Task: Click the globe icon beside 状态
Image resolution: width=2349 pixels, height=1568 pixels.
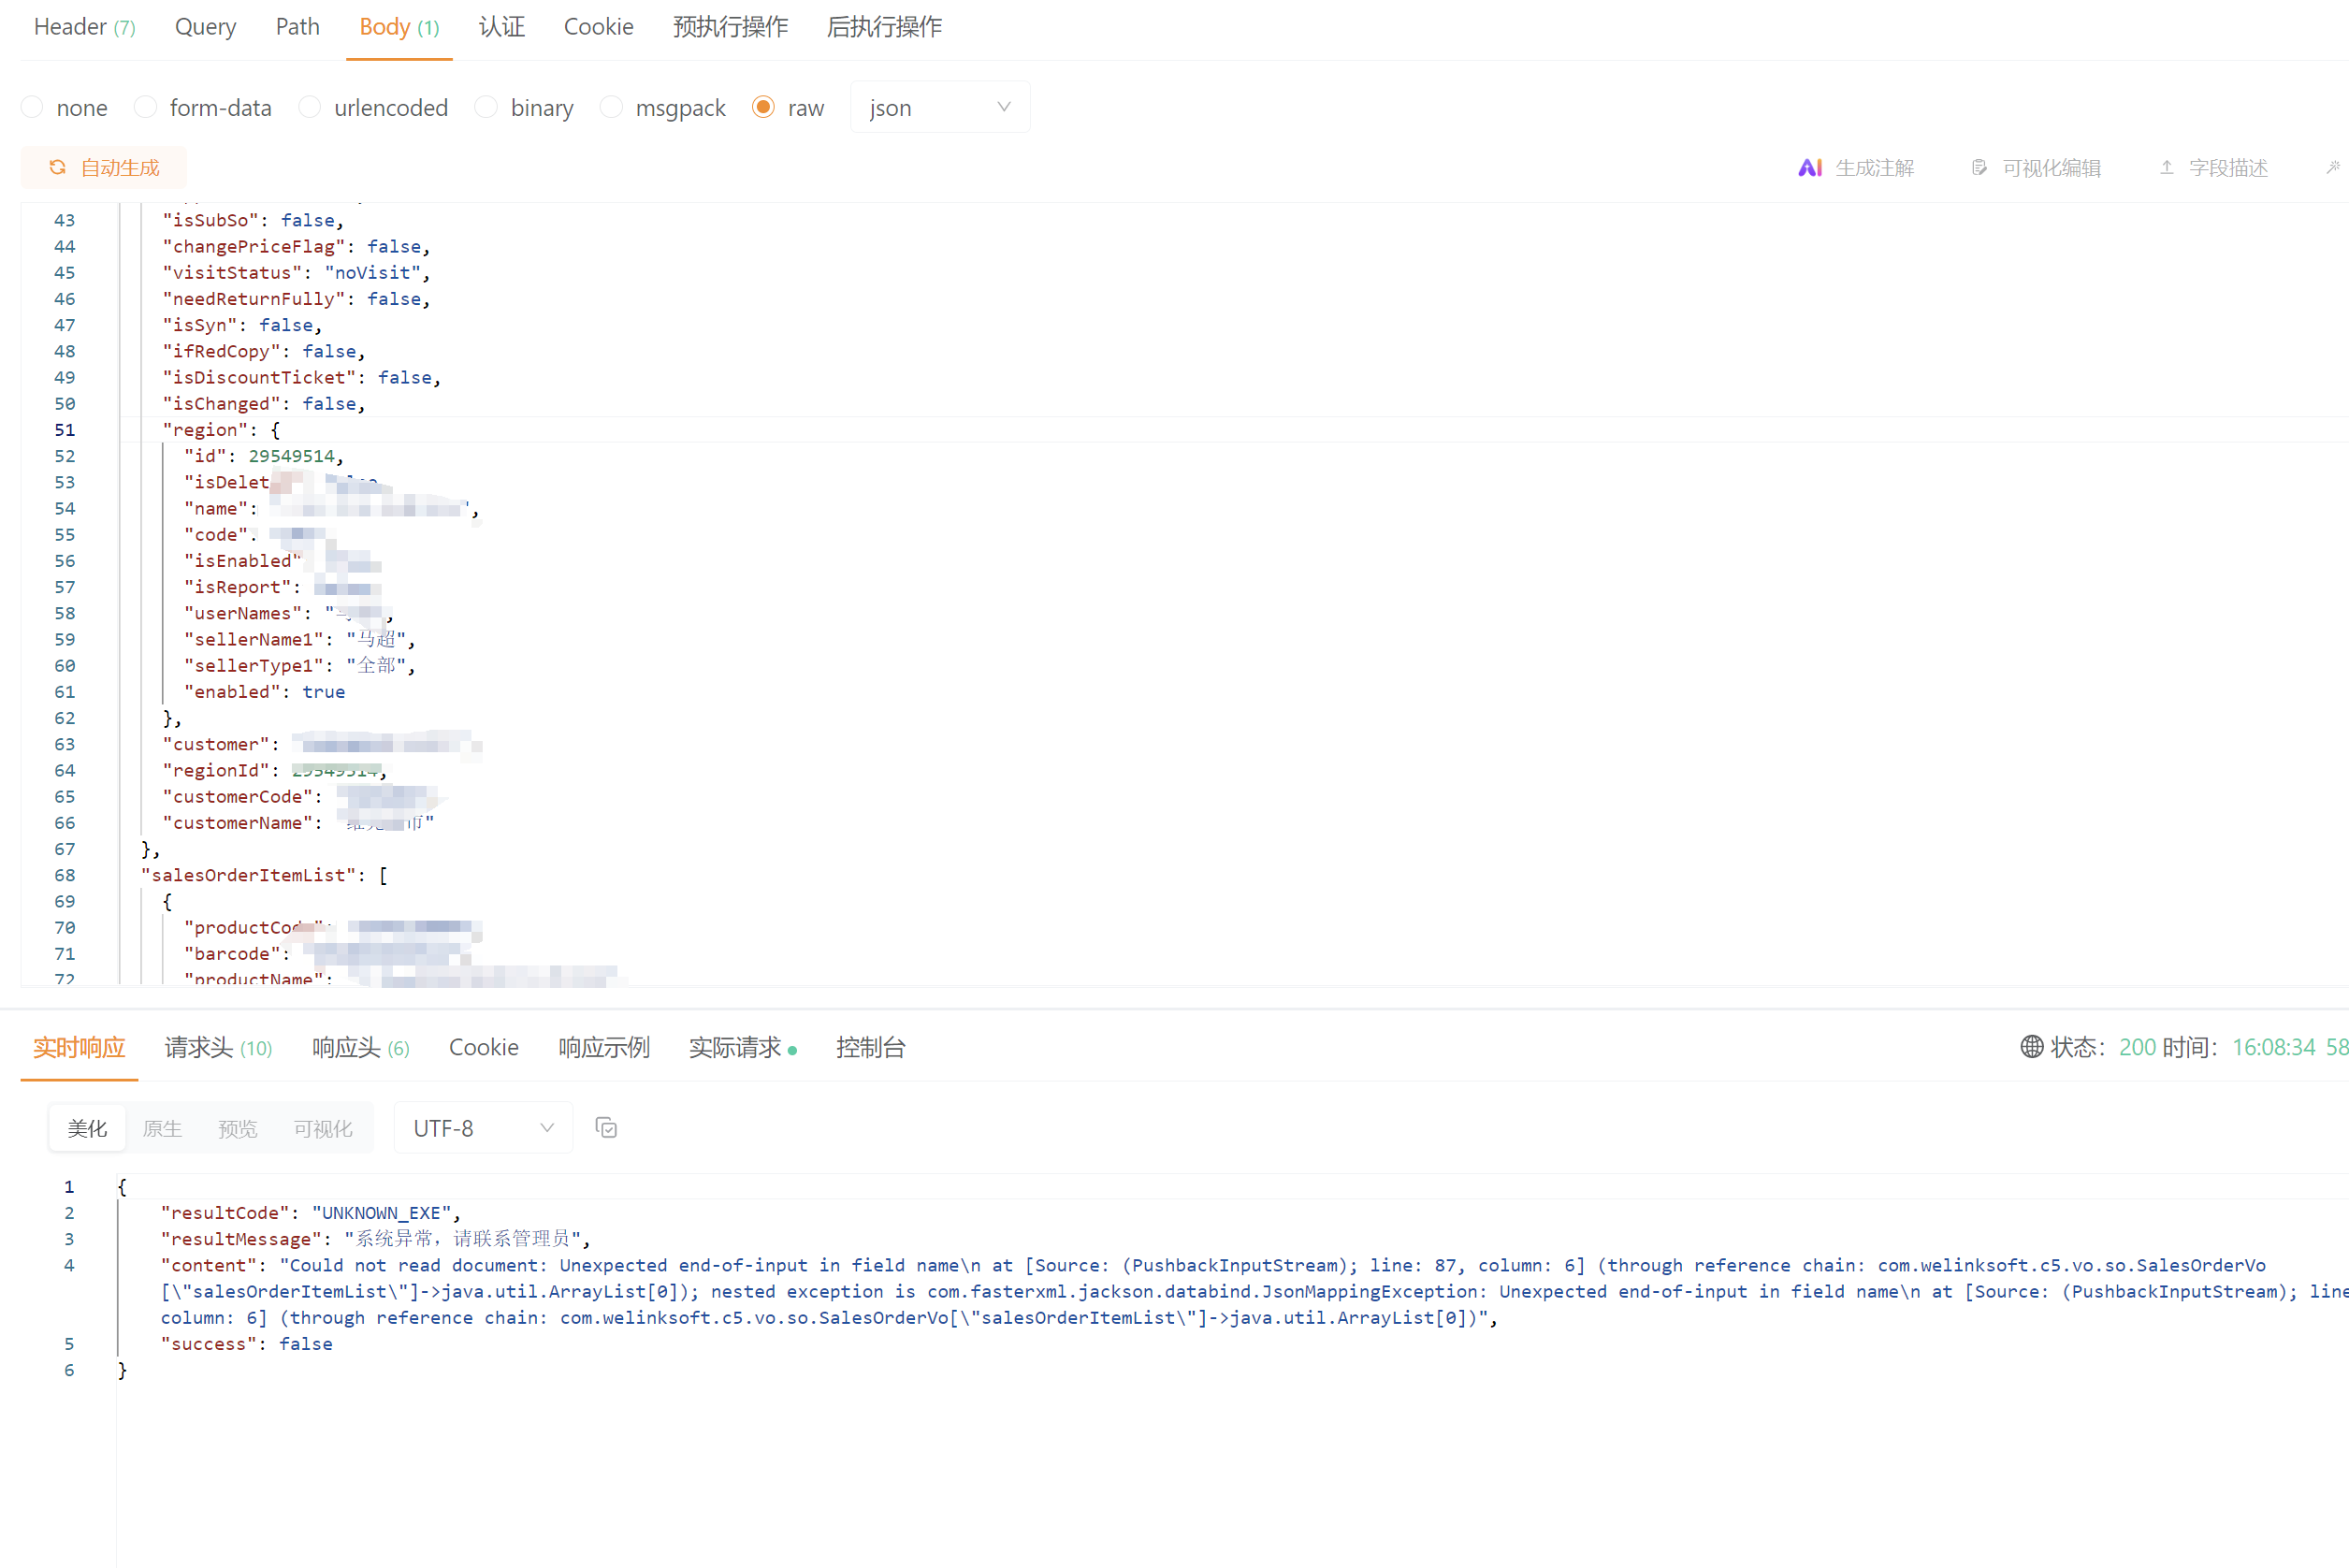Action: (2031, 1047)
